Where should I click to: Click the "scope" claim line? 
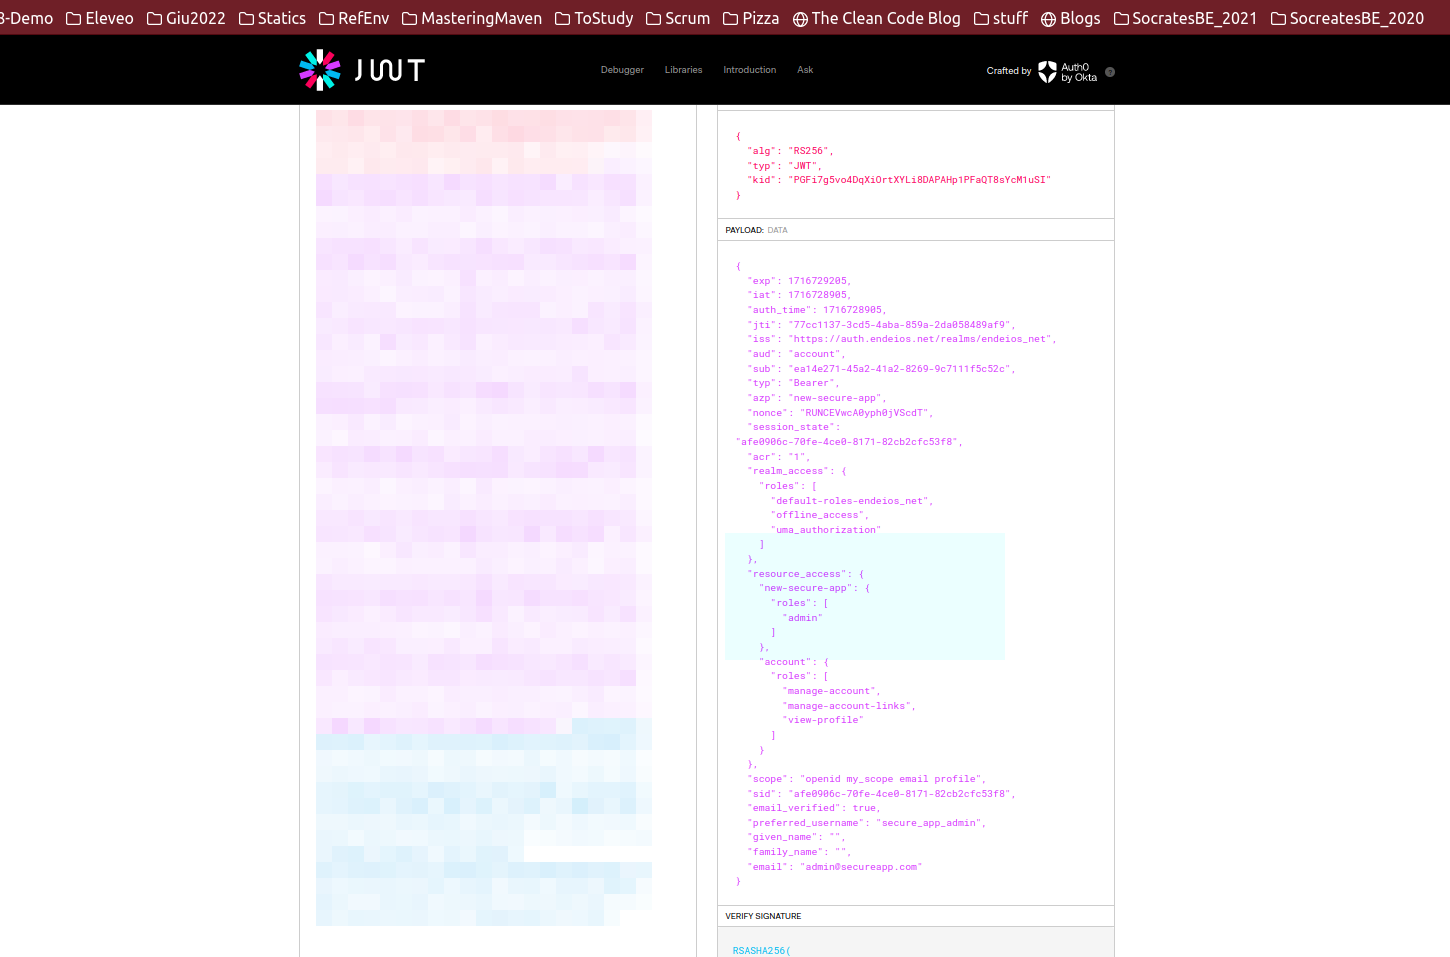[866, 779]
